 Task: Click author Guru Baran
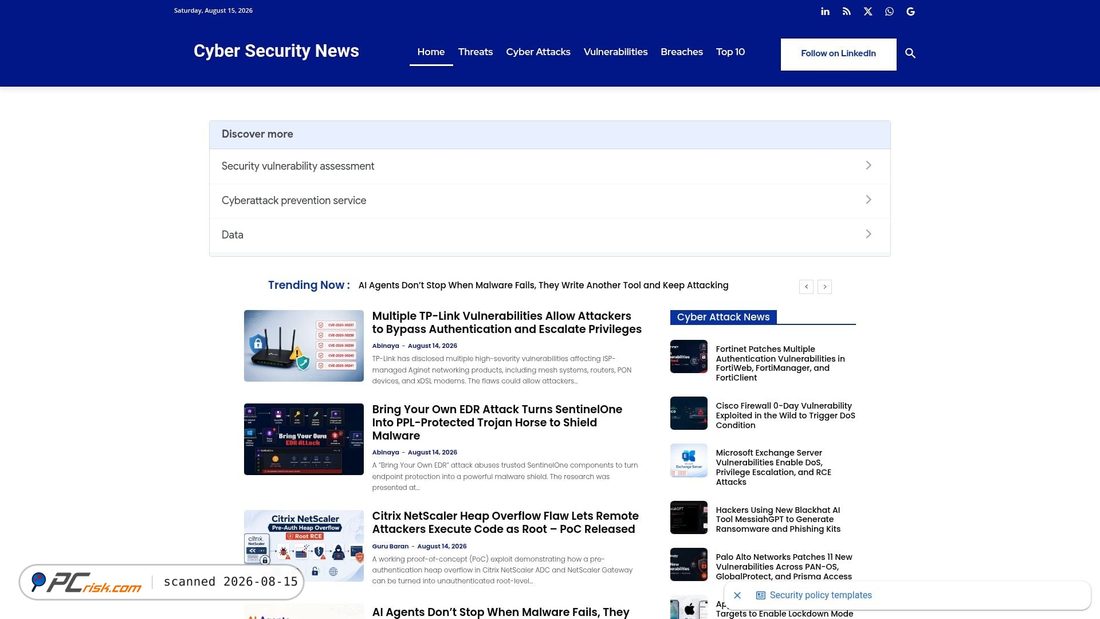click(x=390, y=547)
